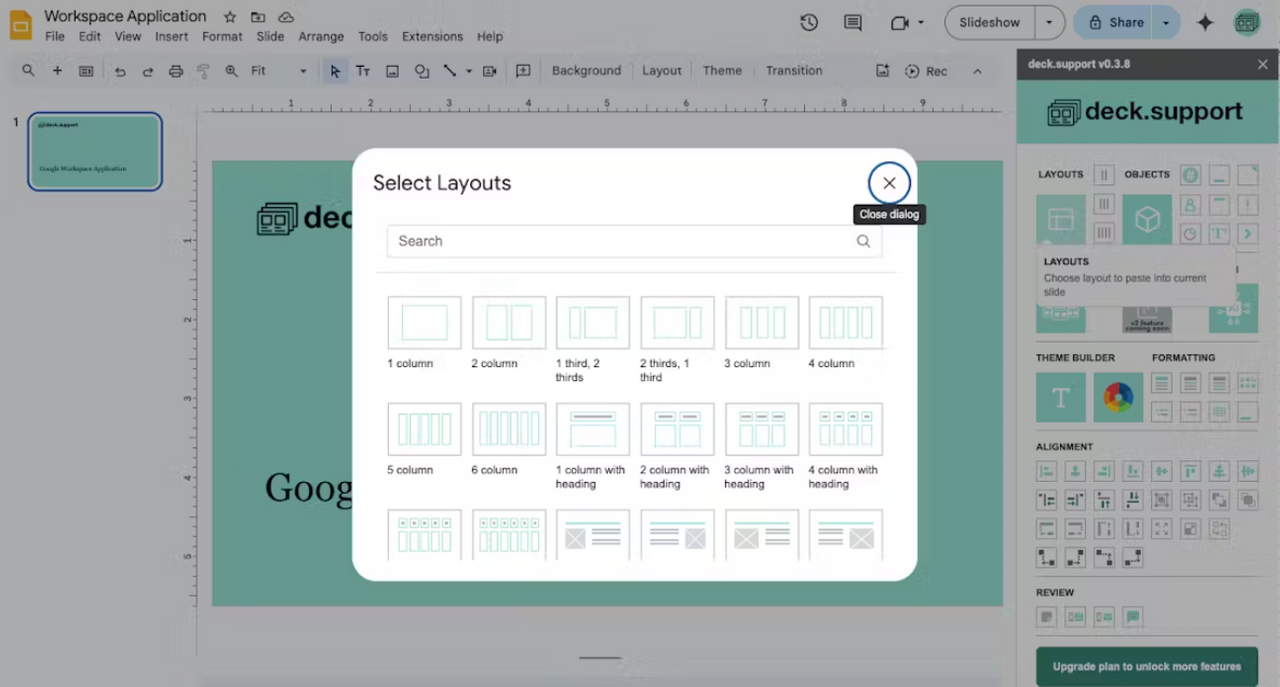This screenshot has height=687, width=1280.
Task: Select the 4 column layout
Action: coord(846,323)
